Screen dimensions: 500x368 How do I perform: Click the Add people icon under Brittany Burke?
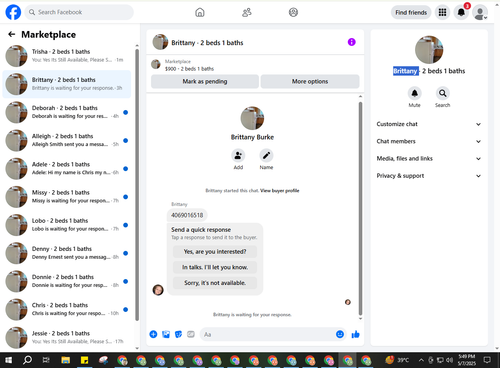coord(238,155)
